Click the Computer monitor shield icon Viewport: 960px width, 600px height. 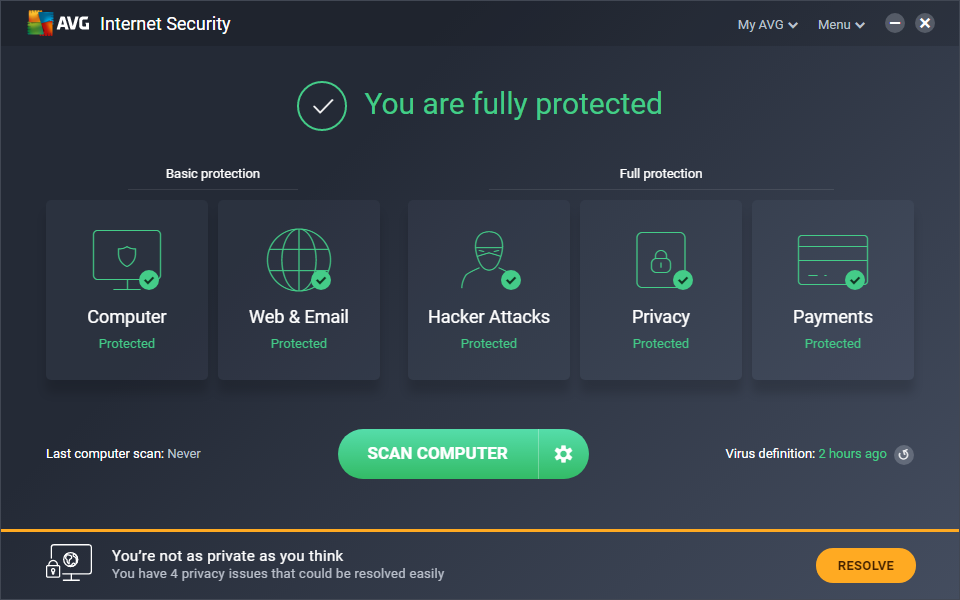coord(126,259)
